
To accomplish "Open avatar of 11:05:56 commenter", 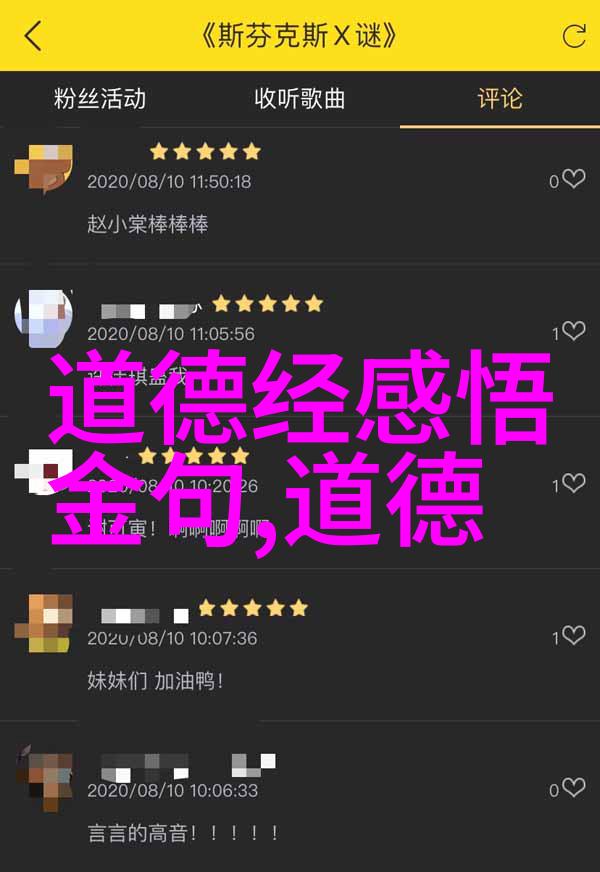I will pos(43,319).
